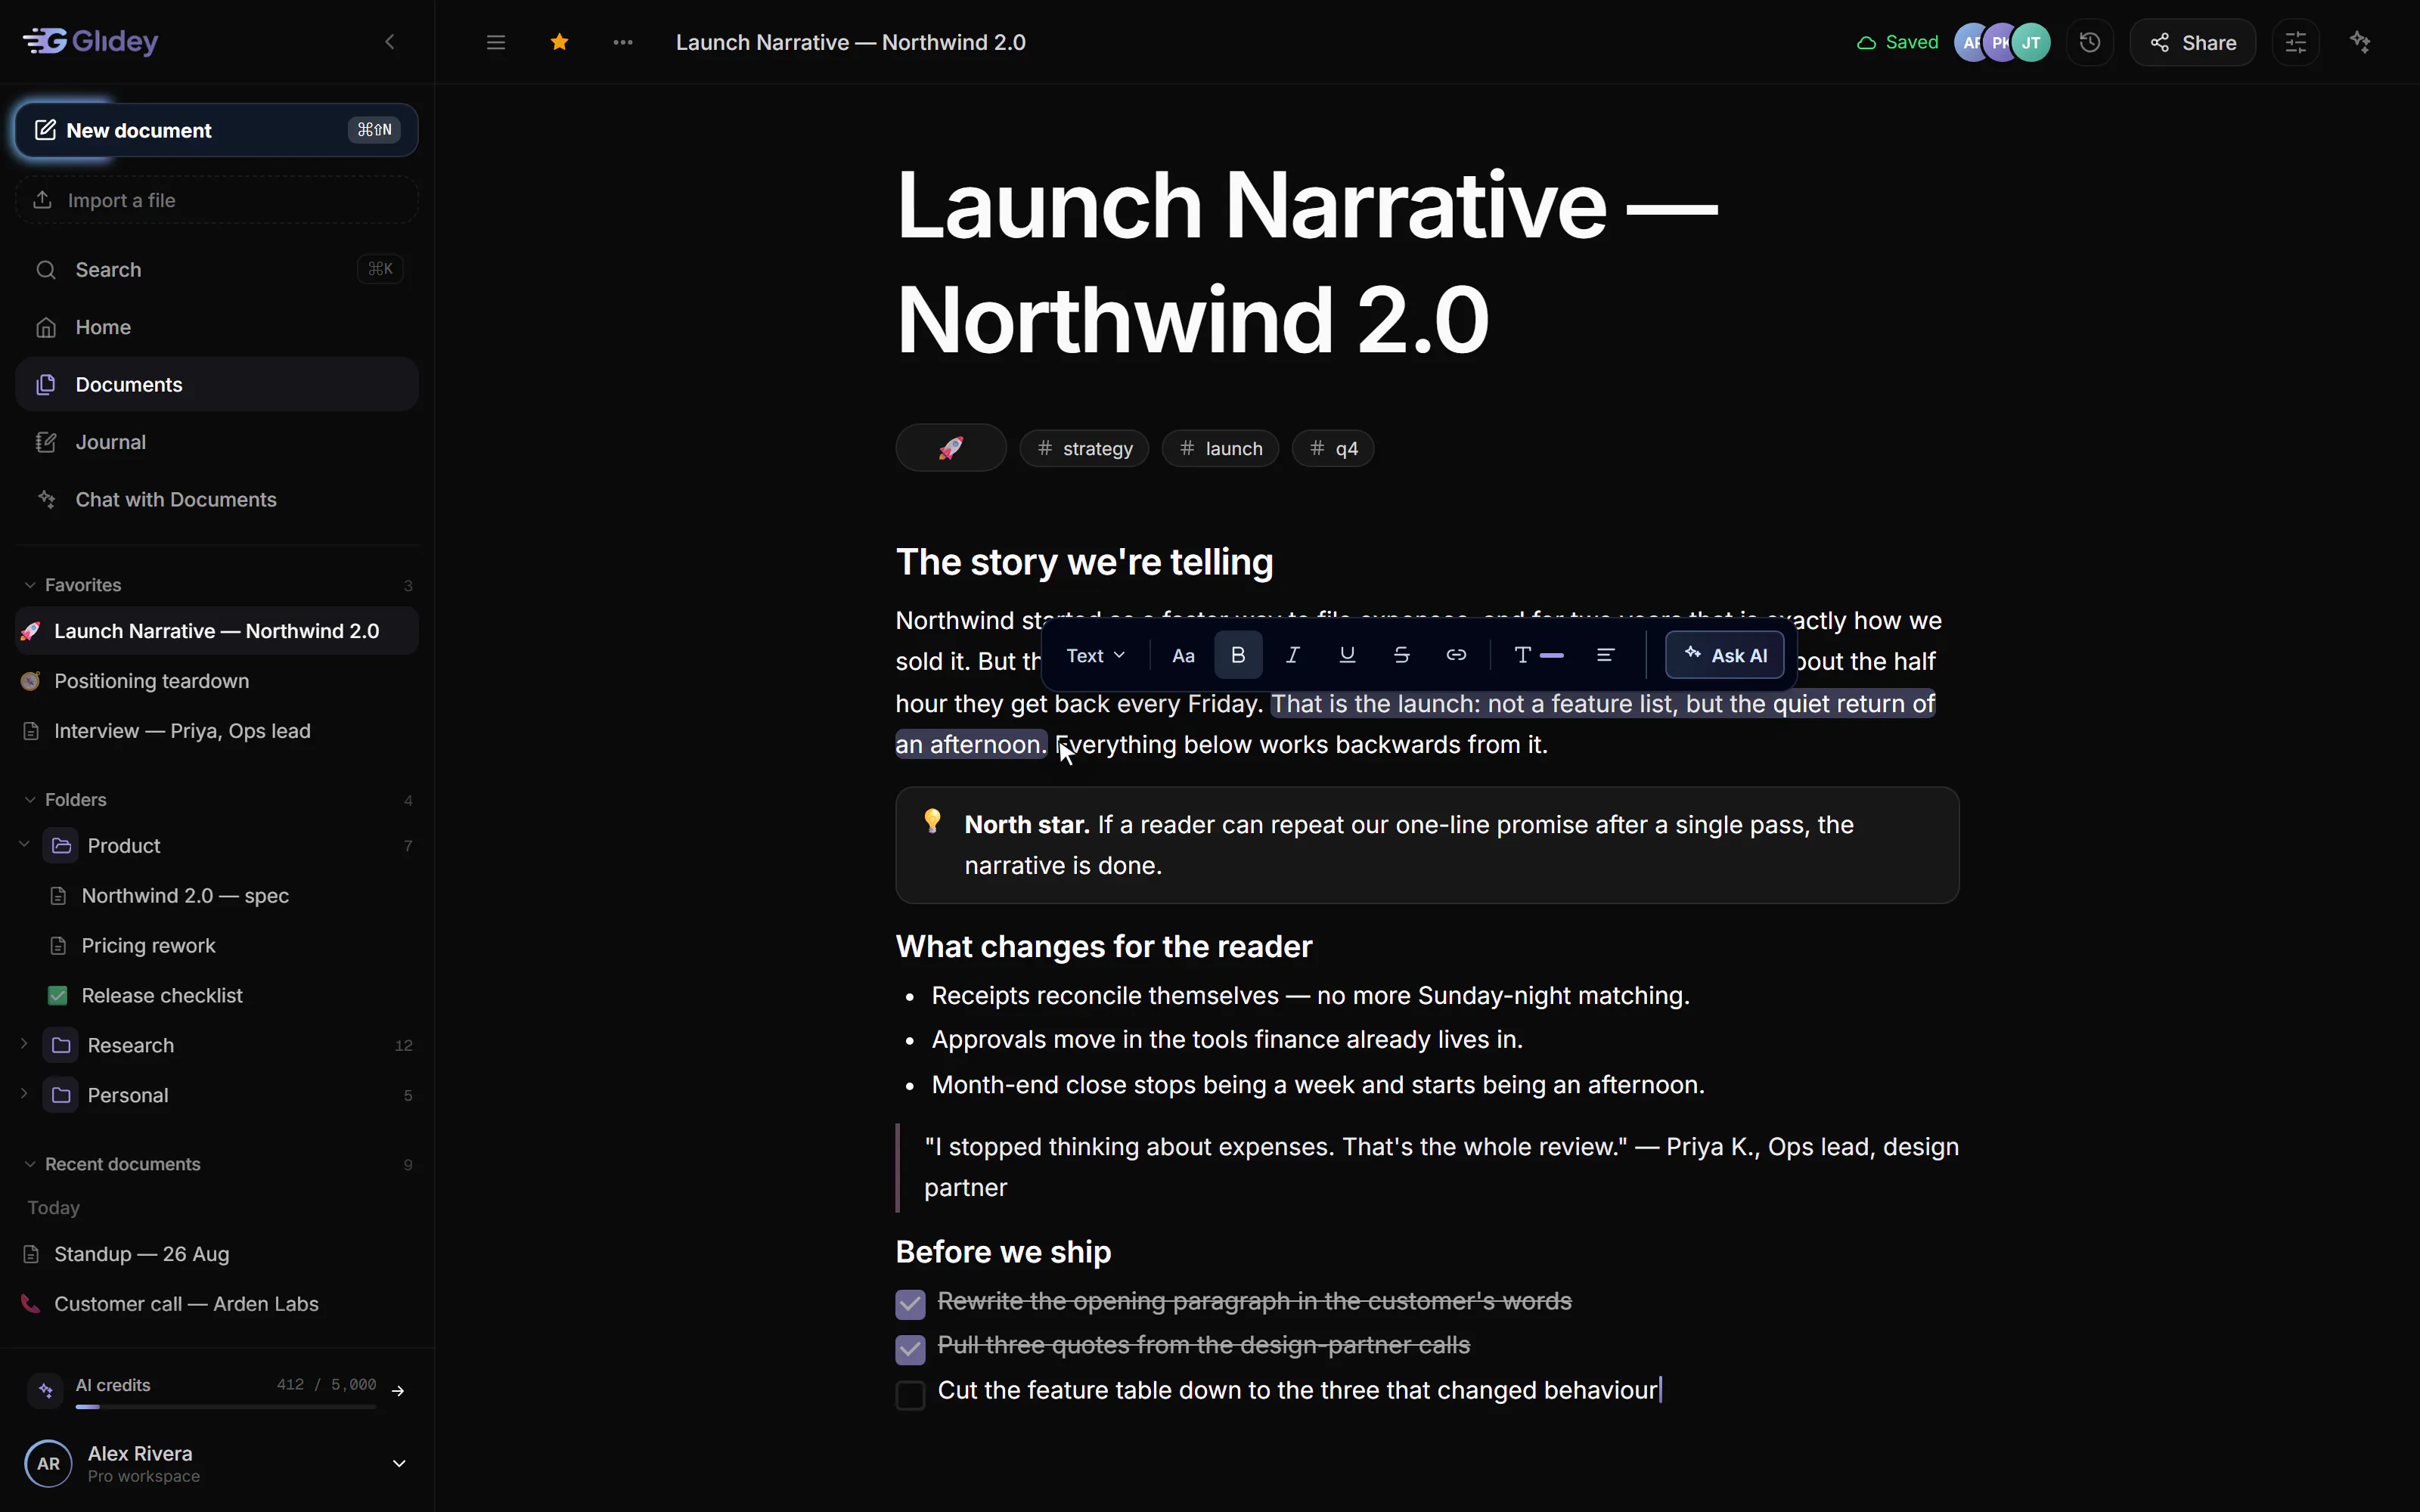Viewport: 2420px width, 1512px height.
Task: Collapse the Product folder chevron
Action: [24, 845]
